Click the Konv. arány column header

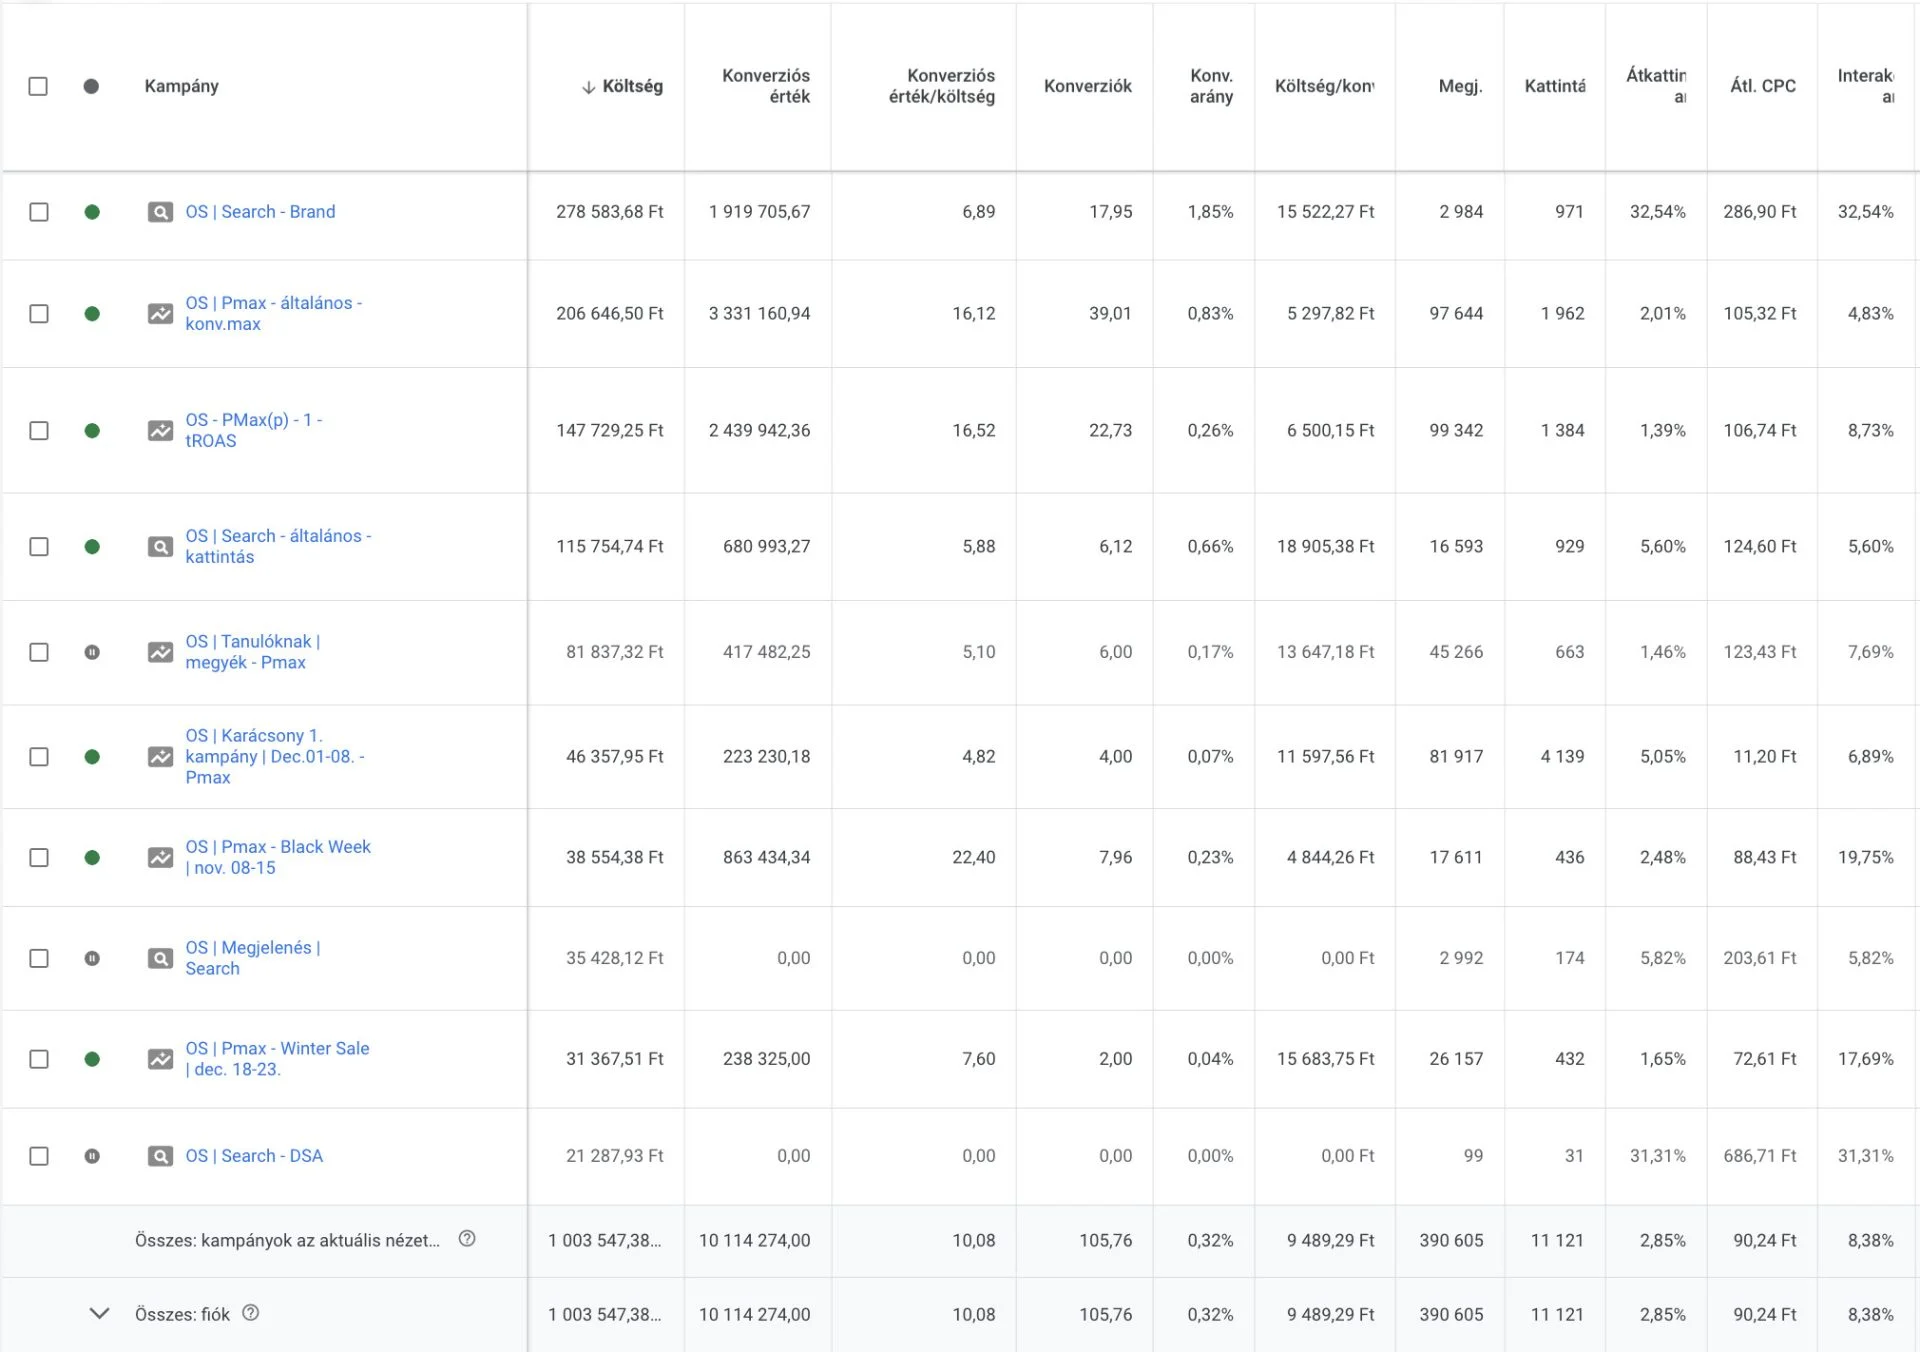(1211, 86)
